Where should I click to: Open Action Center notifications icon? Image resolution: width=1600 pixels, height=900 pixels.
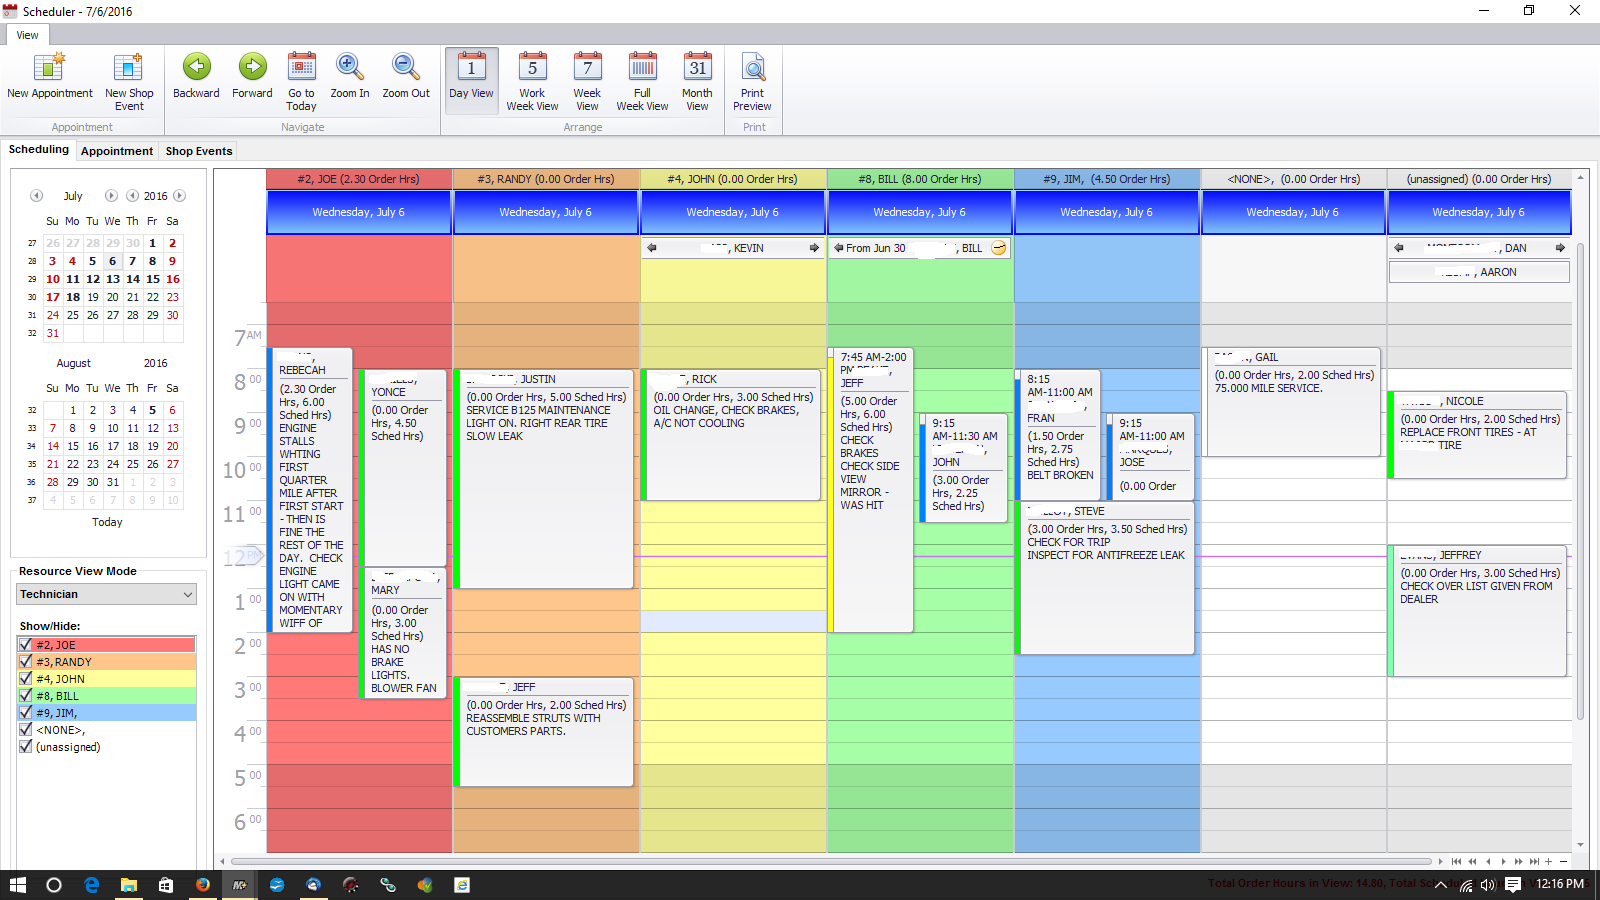point(1513,885)
